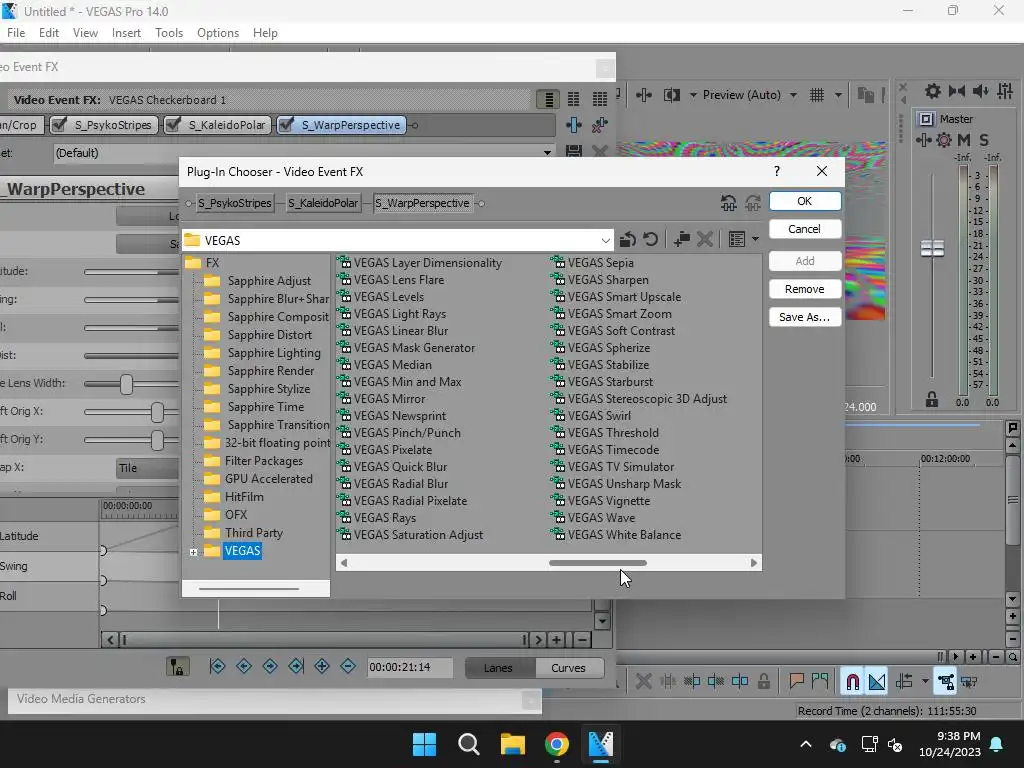Switch to Curves view
The width and height of the screenshot is (1024, 768).
pyautogui.click(x=568, y=667)
